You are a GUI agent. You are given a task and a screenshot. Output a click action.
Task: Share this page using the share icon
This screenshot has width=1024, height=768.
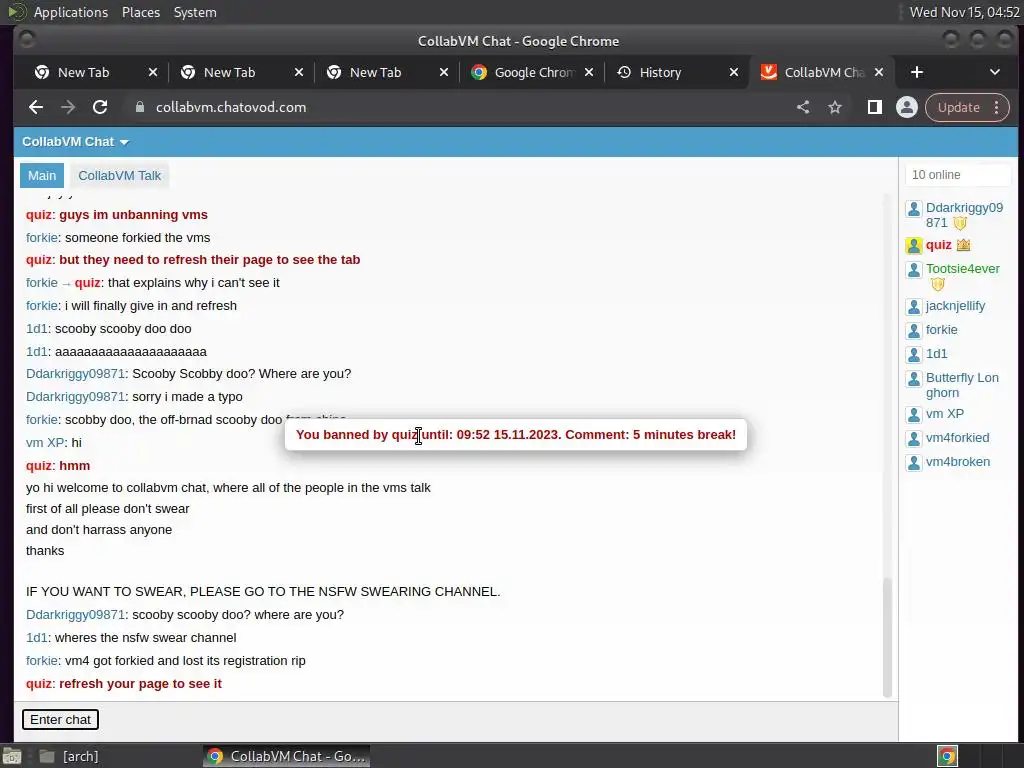803,107
